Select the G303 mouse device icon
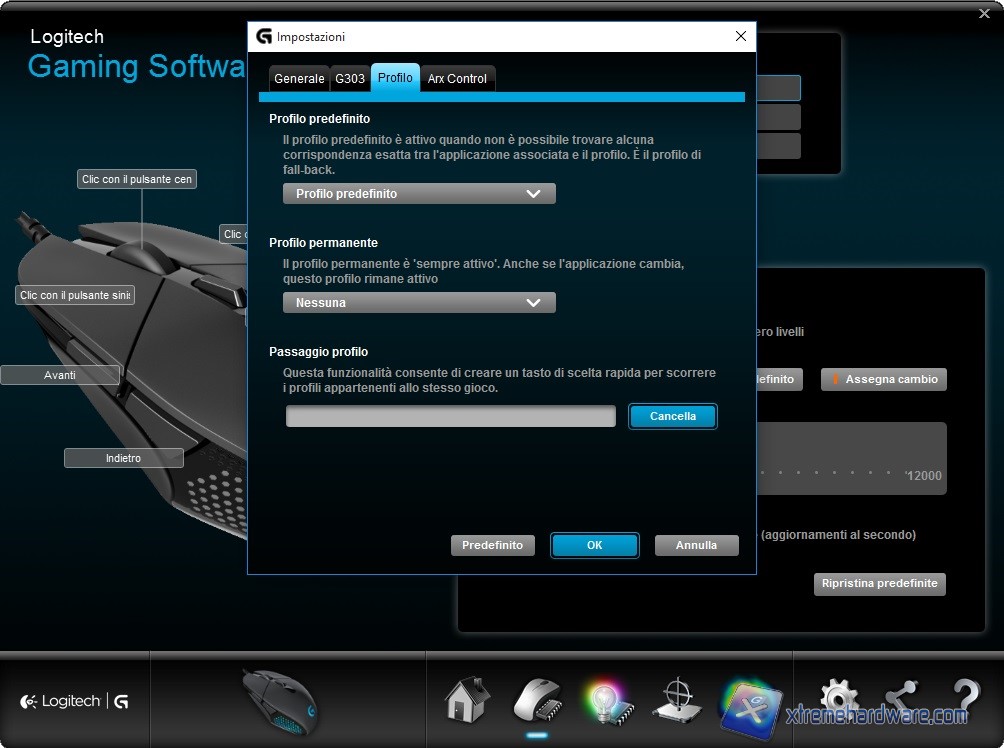Viewport: 1004px width, 748px height. [x=280, y=699]
